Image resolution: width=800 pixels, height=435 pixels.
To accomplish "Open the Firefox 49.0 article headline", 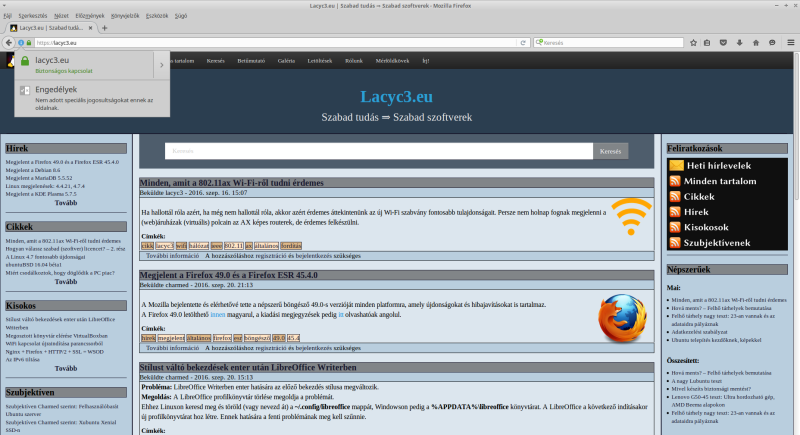I will coord(229,275).
